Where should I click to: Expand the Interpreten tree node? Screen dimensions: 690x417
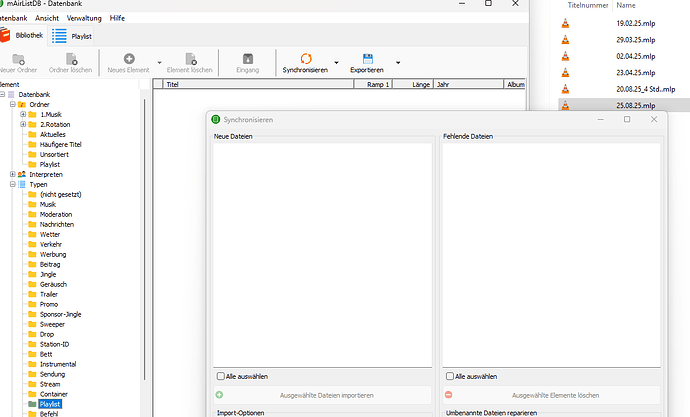point(13,174)
